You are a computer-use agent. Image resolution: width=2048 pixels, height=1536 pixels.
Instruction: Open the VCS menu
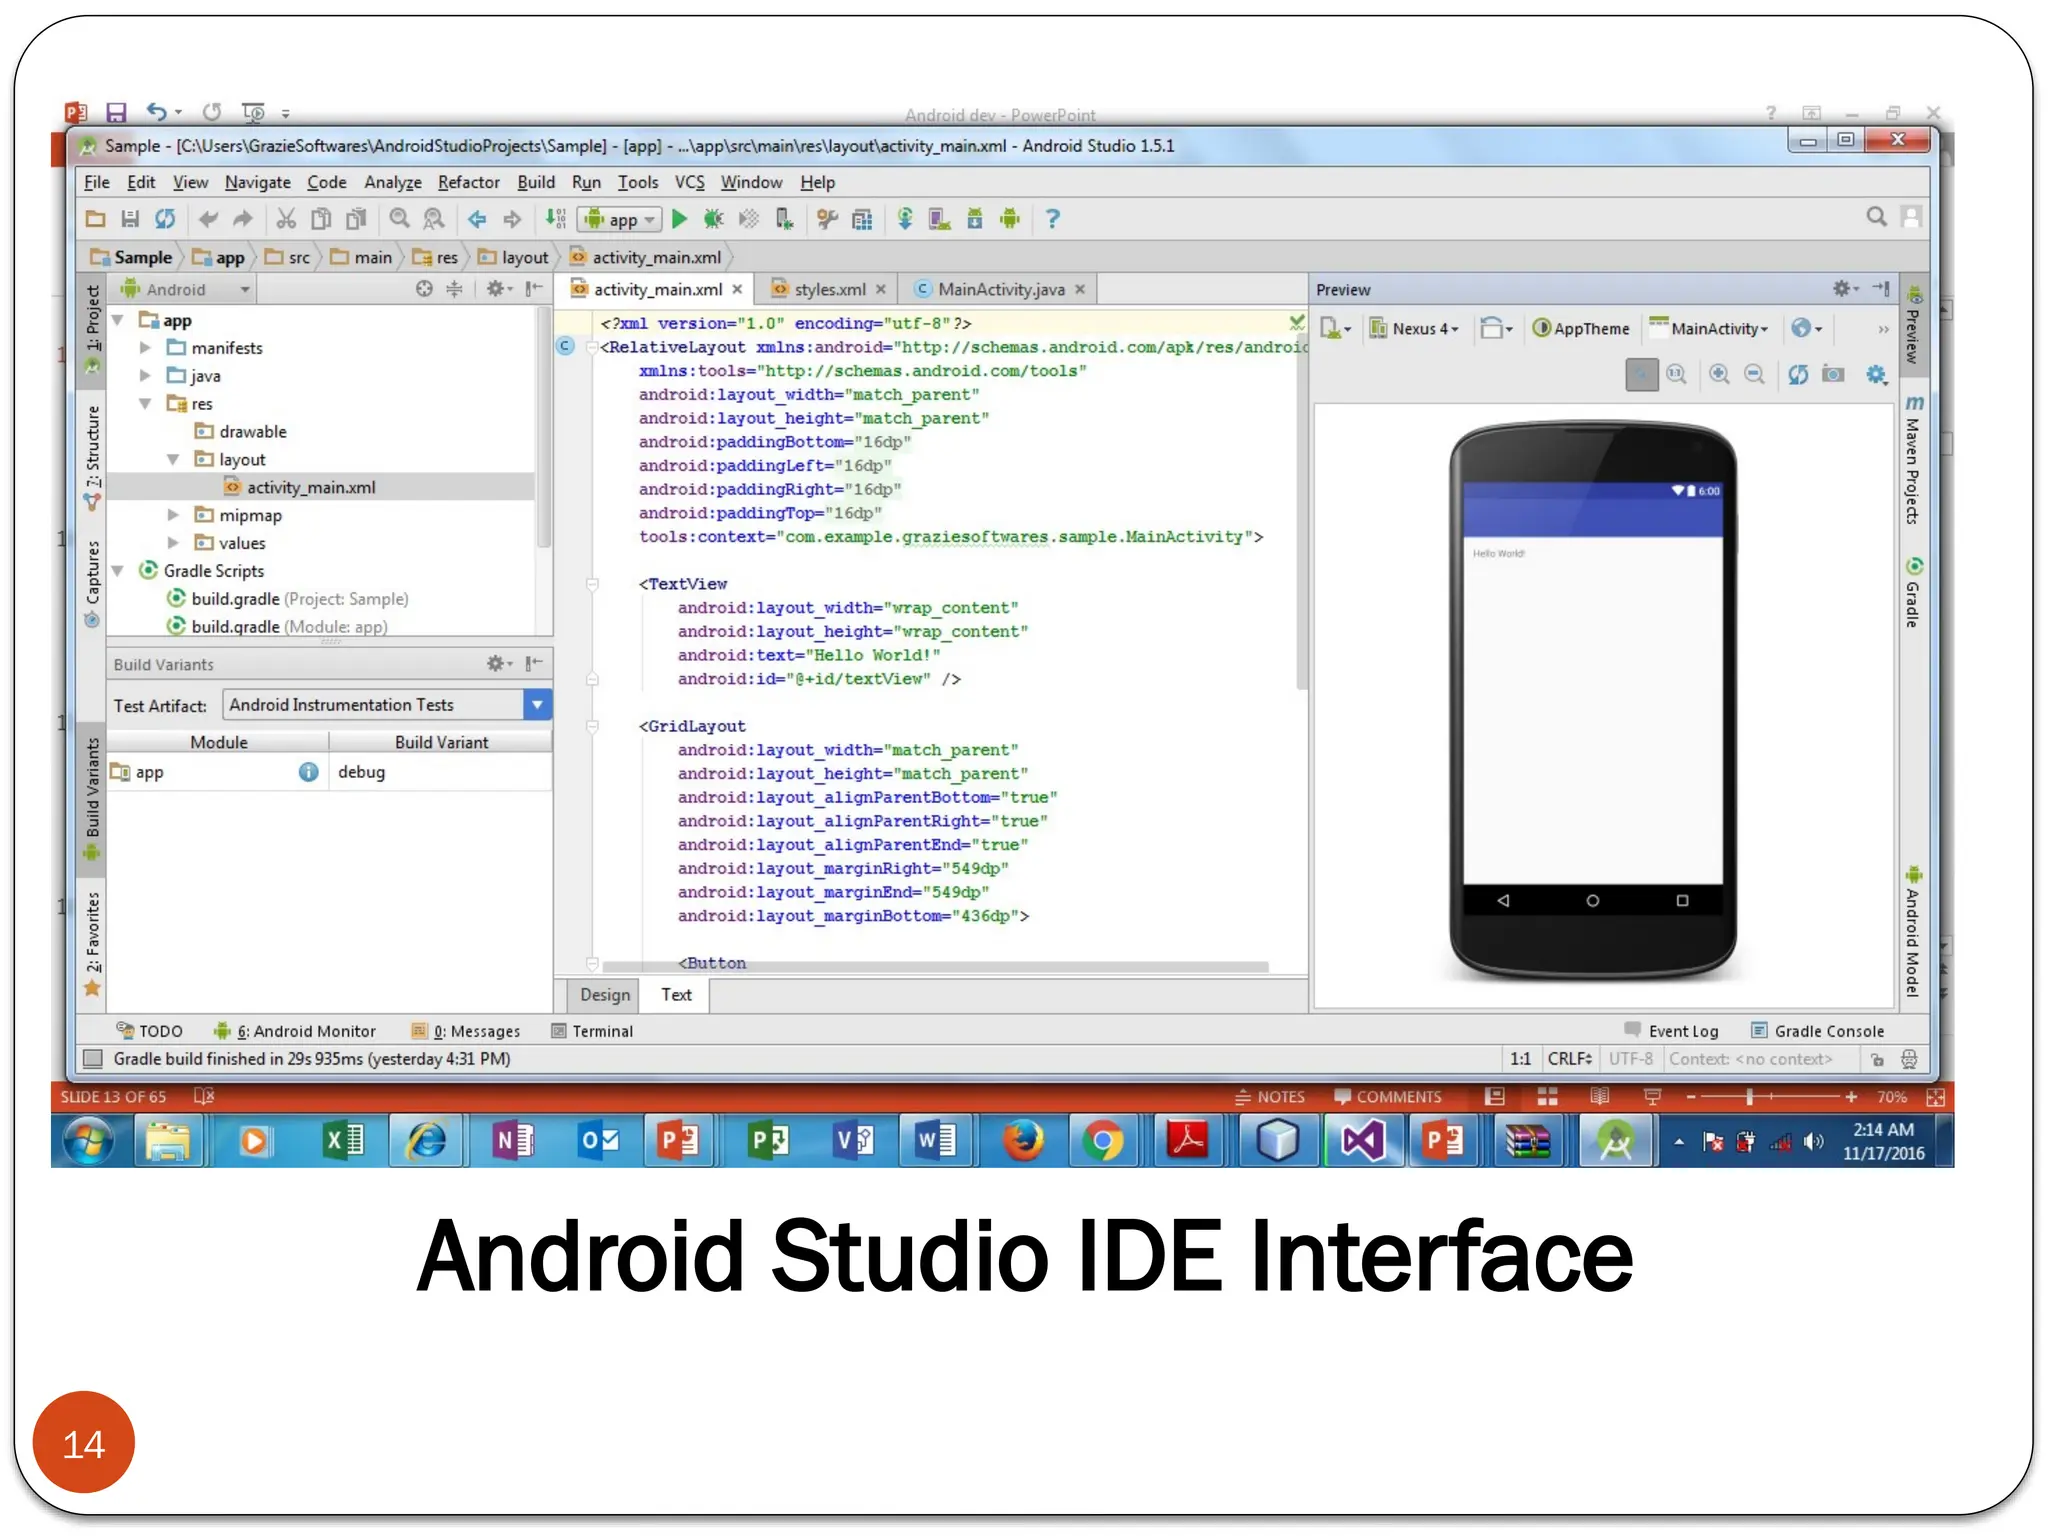tap(689, 182)
